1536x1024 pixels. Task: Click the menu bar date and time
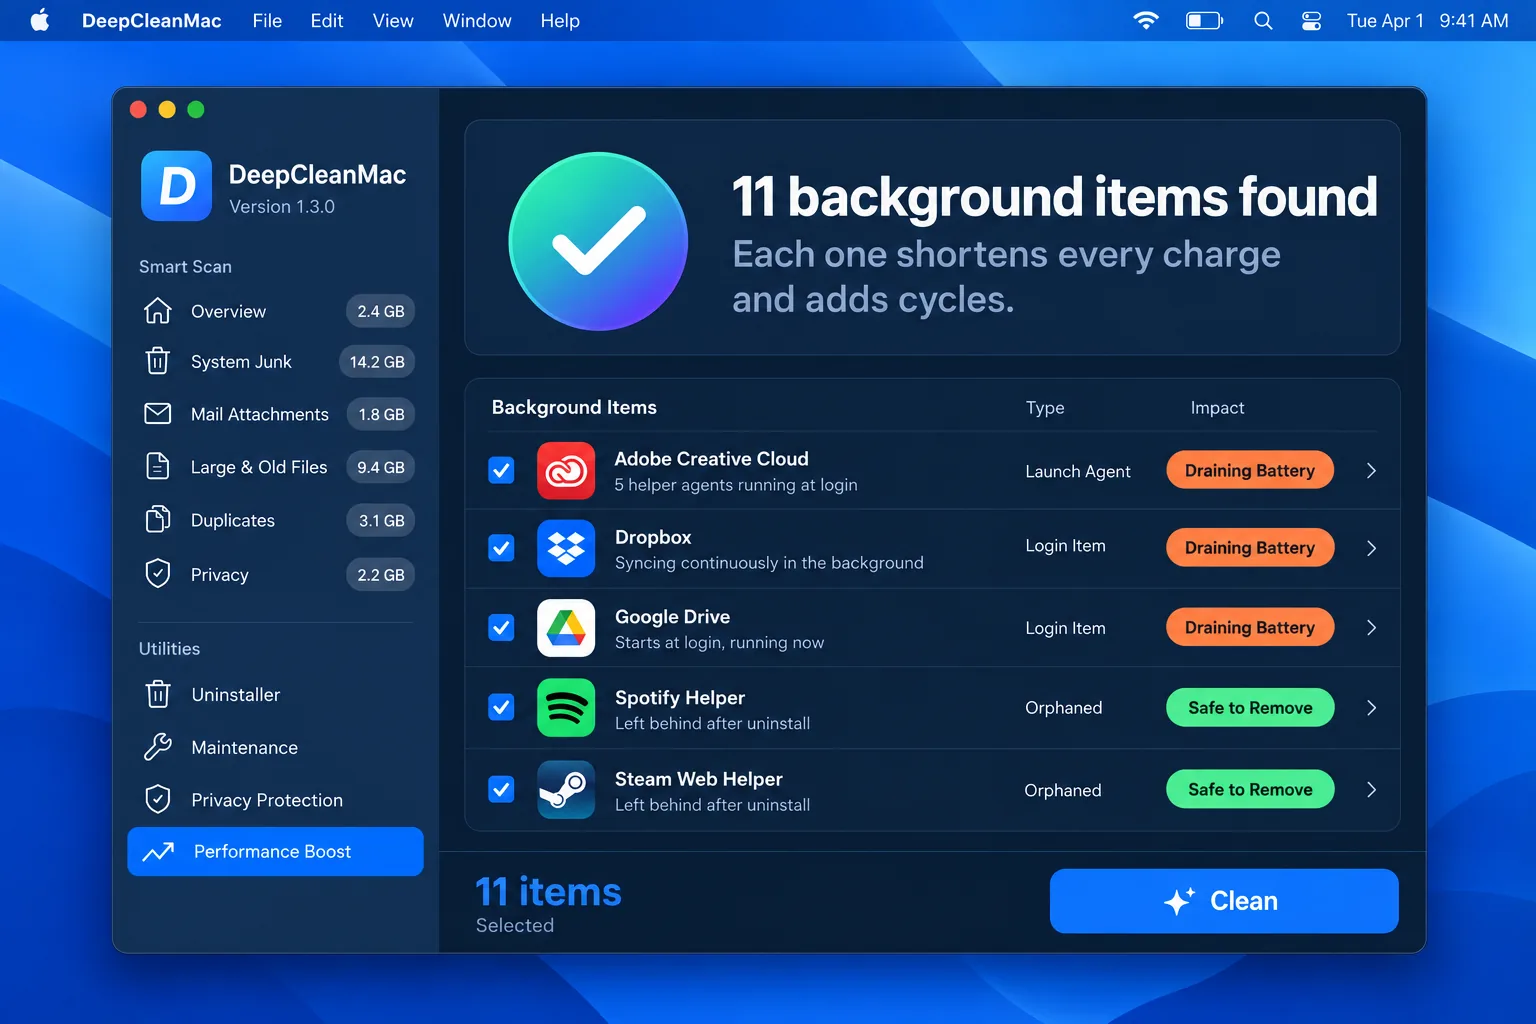point(1427,21)
